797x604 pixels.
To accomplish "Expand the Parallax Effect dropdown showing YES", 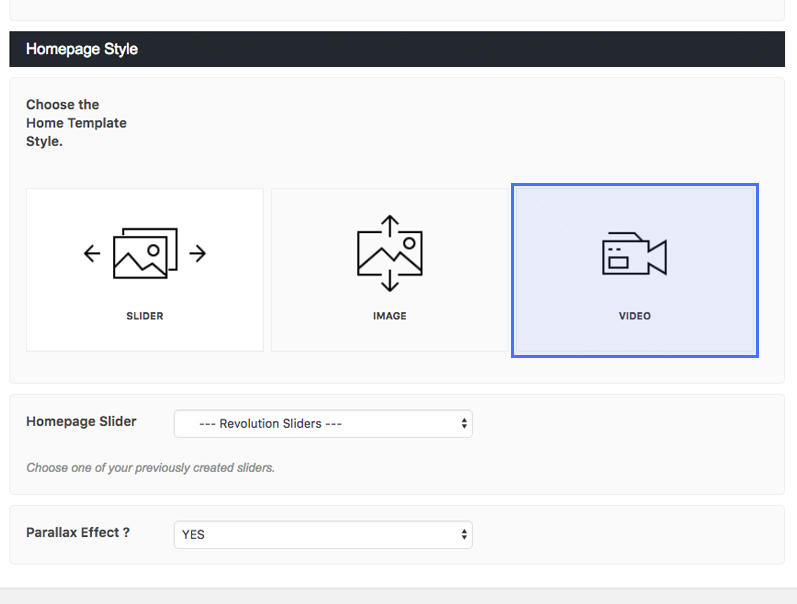I will tap(322, 535).
